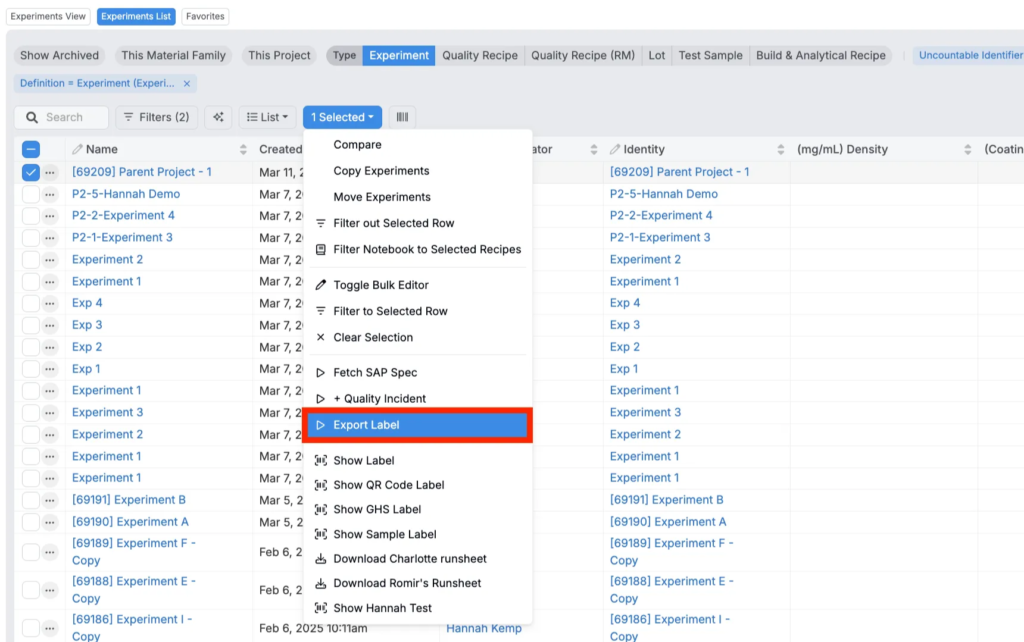Screen dimensions: 1024x642
Task: Choose Copy Experiments menu item
Action: tap(418, 171)
